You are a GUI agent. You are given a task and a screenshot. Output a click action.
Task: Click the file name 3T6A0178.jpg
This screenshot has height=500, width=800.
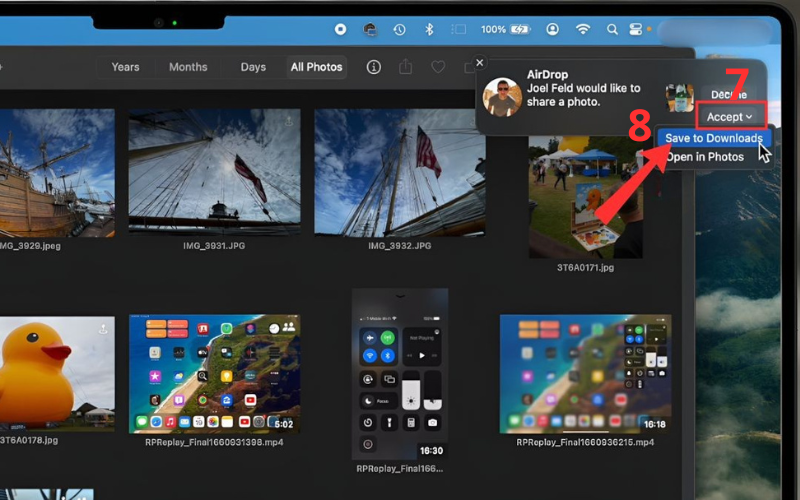point(30,440)
